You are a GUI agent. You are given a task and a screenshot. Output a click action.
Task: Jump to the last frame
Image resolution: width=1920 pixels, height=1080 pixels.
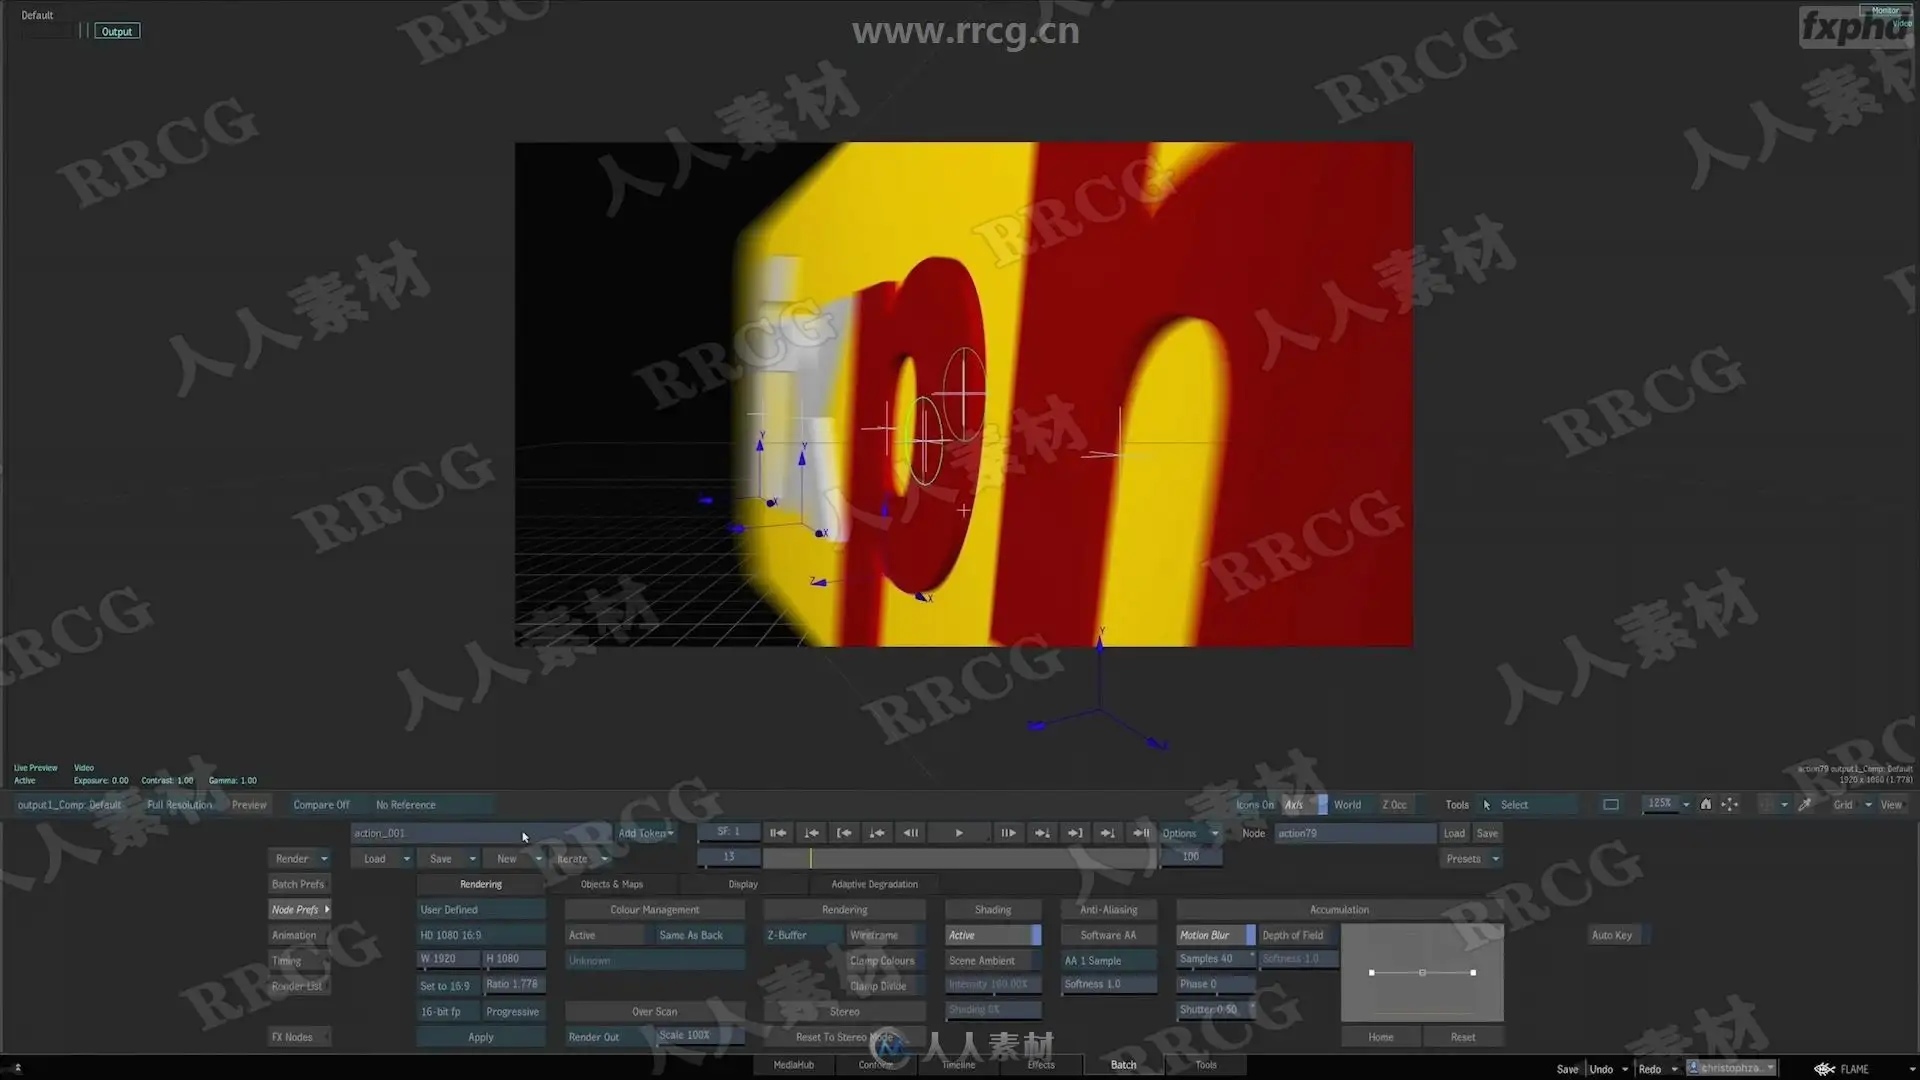1140,833
